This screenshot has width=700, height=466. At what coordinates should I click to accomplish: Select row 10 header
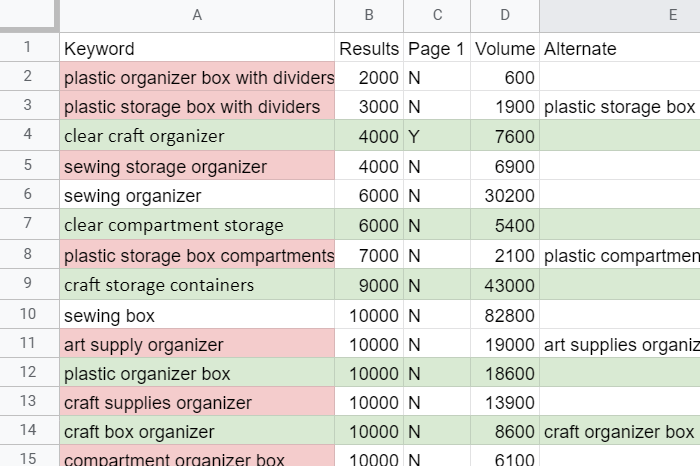coord(29,314)
